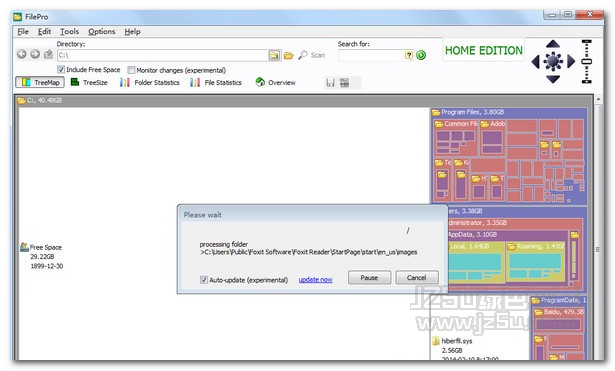Toggle Auto-update (experimental) checkbox

[x=204, y=280]
